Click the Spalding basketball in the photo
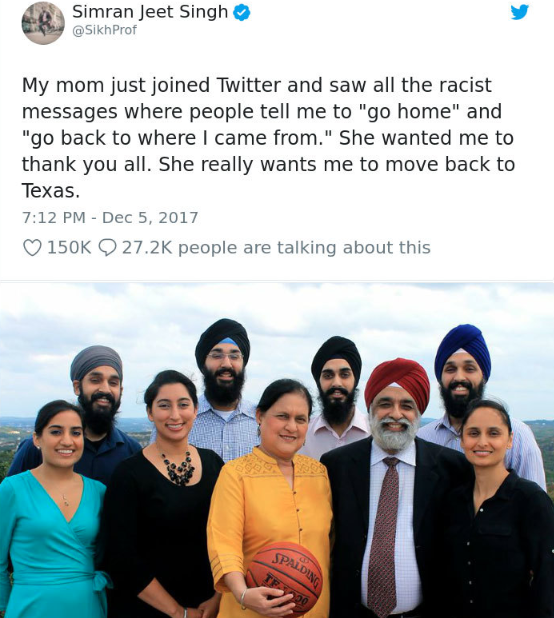 284,578
